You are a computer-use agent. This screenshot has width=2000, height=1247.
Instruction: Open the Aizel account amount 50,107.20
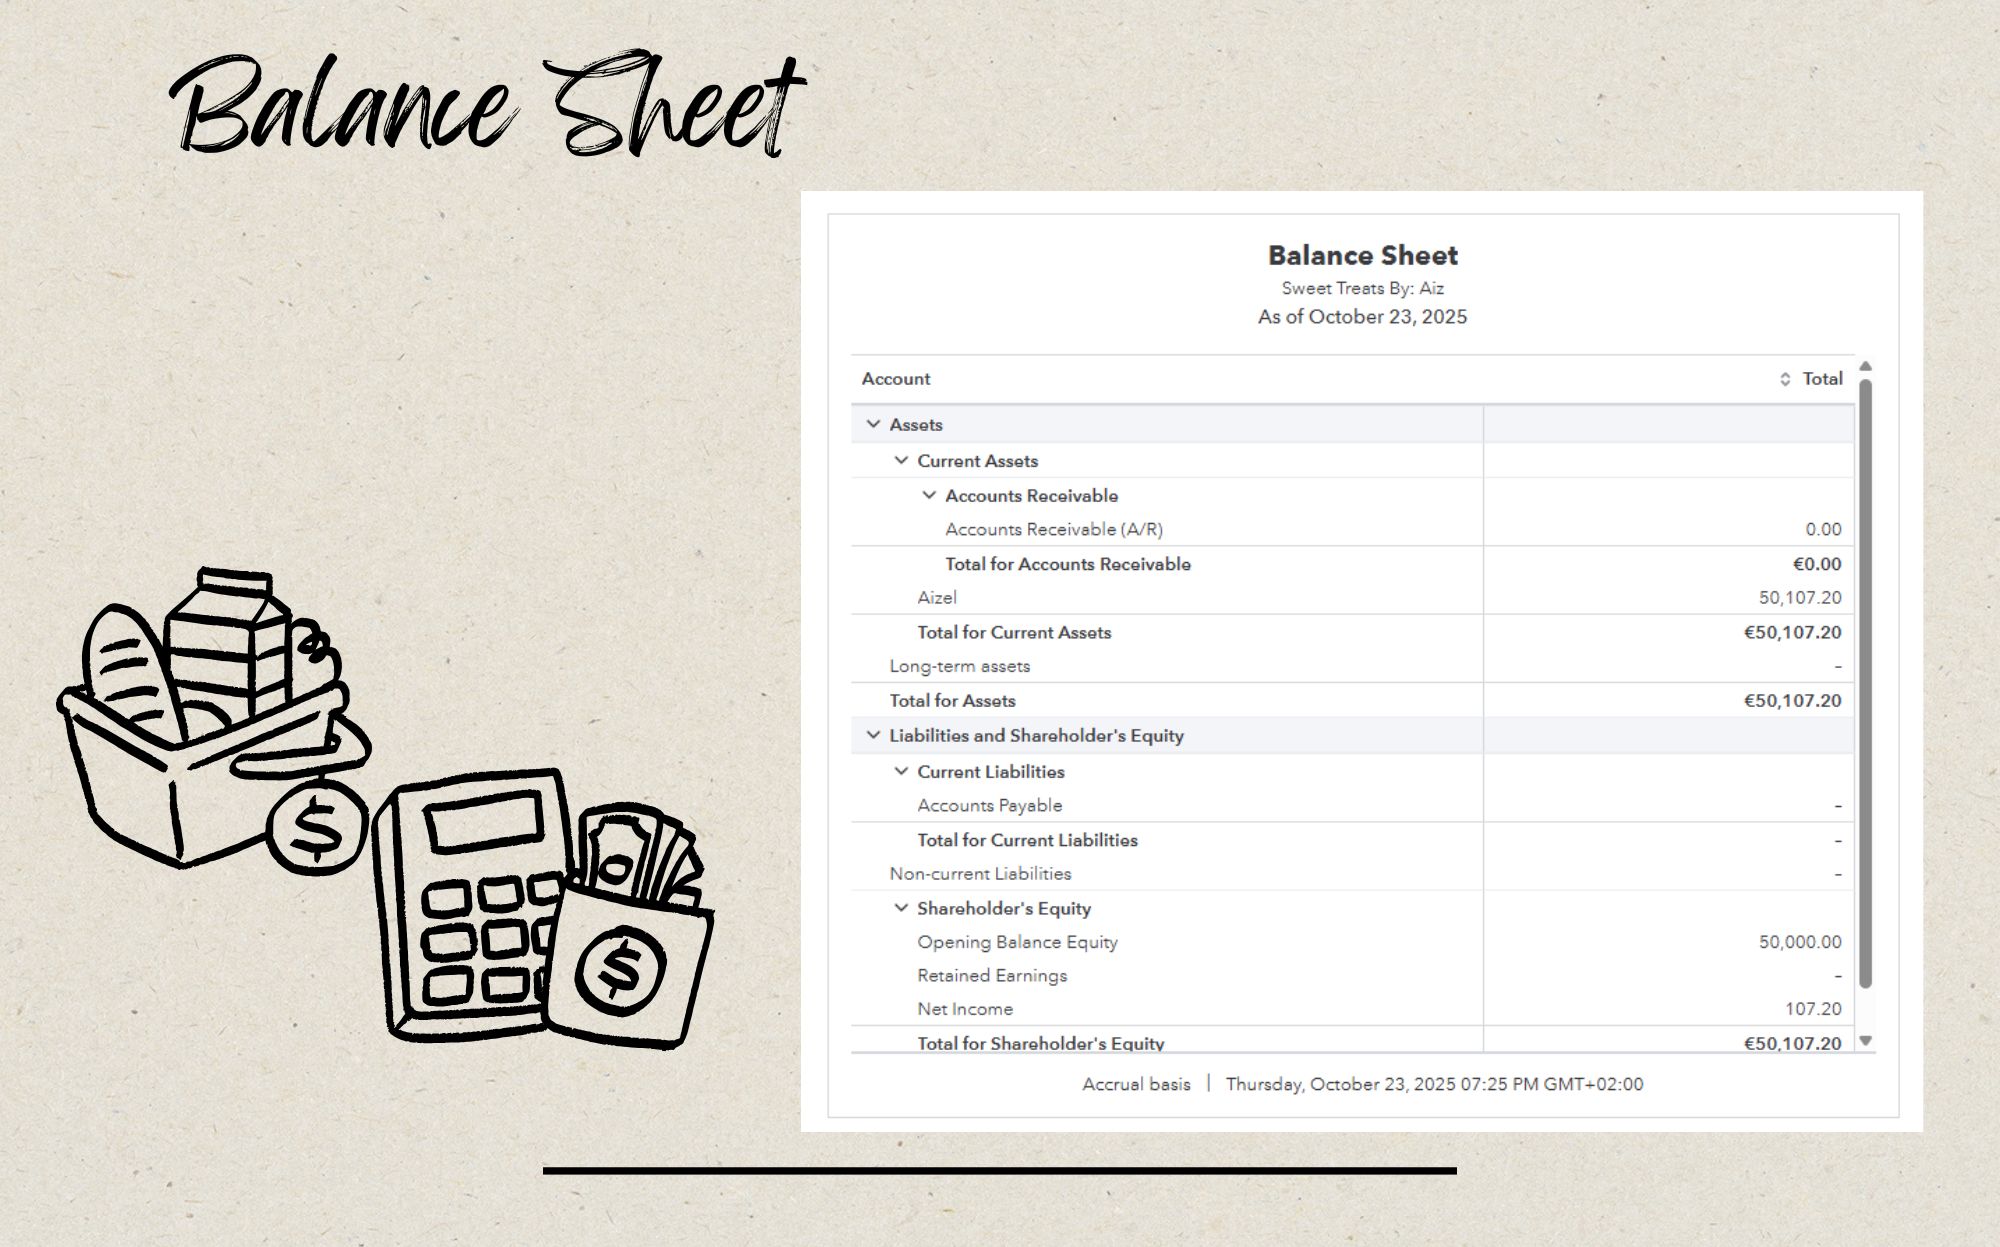1799,598
